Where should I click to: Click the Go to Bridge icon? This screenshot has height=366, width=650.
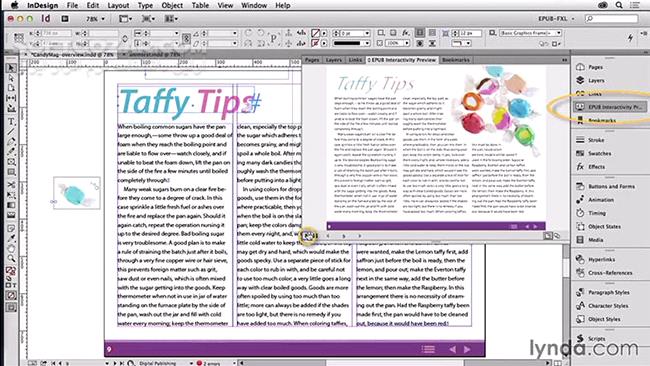65,19
